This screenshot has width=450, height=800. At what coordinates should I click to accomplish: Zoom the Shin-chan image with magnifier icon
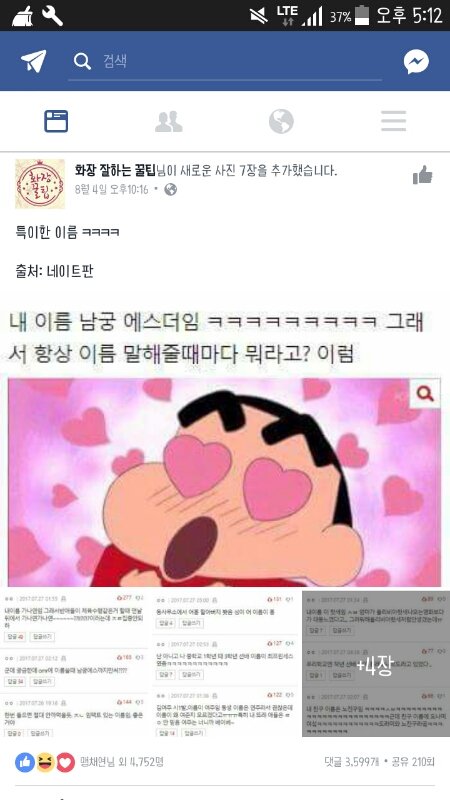[x=425, y=393]
